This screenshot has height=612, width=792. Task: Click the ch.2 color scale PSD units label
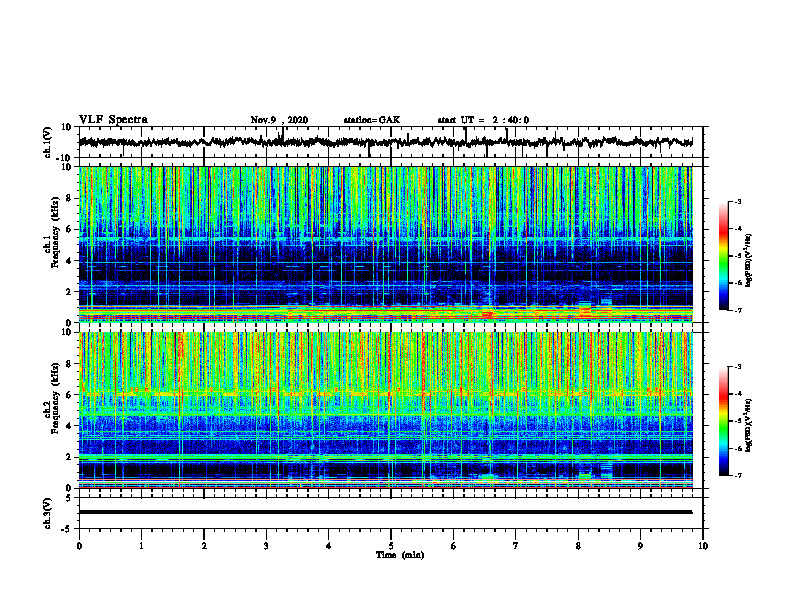[749, 425]
